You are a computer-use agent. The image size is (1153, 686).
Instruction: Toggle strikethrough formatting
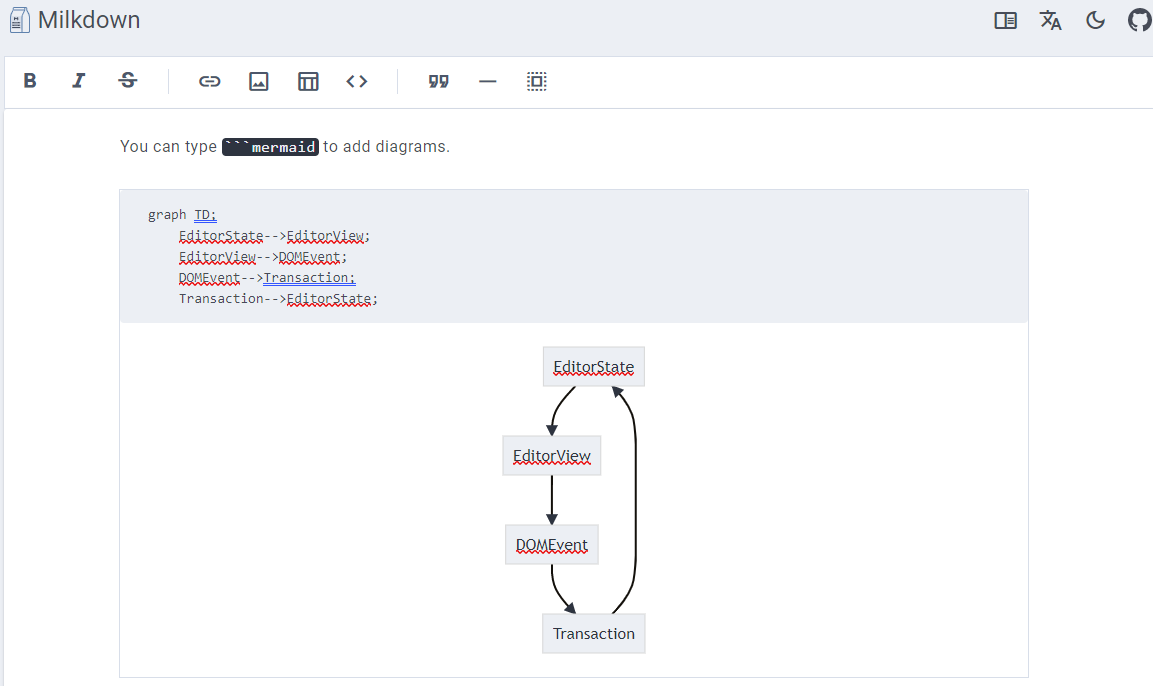[128, 80]
